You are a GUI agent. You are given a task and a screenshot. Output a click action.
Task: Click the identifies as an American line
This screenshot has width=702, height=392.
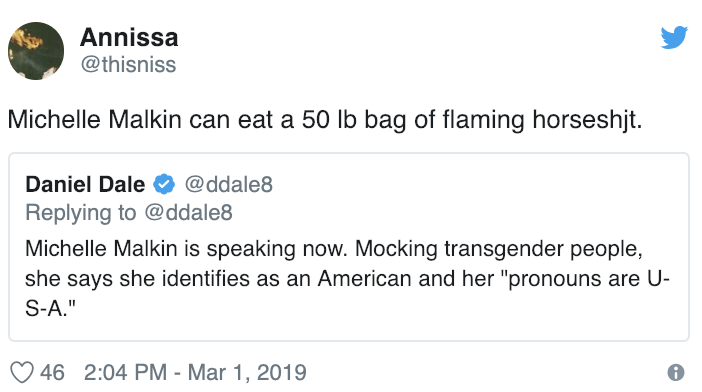pyautogui.click(x=347, y=279)
